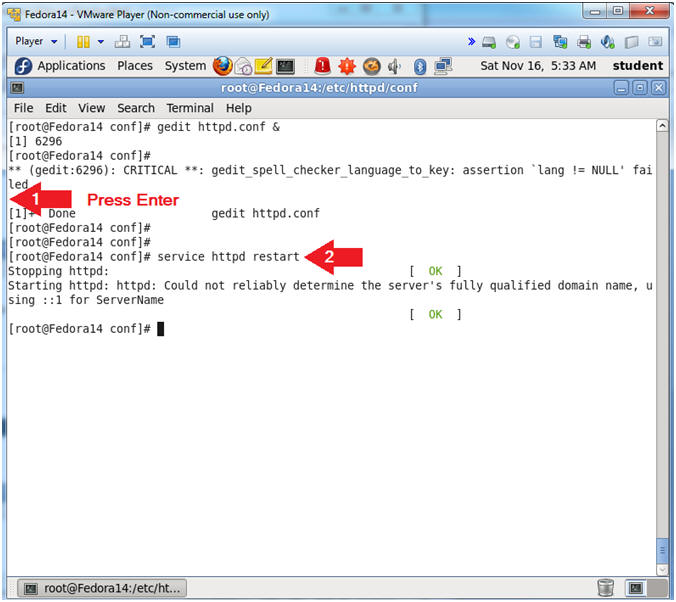Click the network adapter device icon

pos(560,42)
